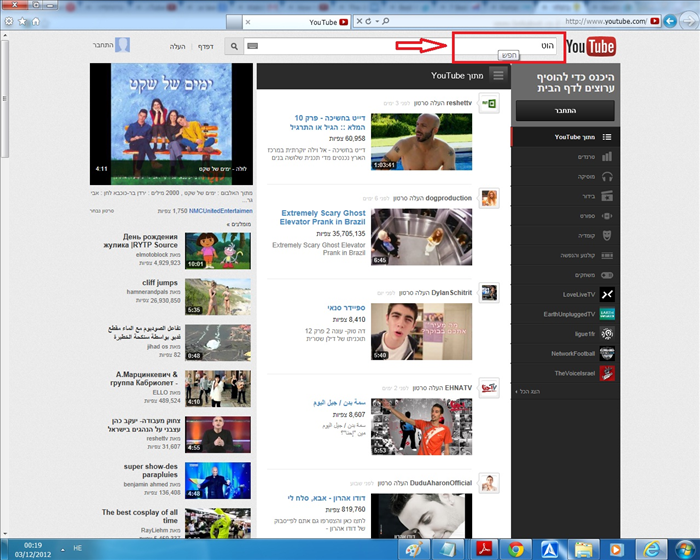Select the gaming category with controller icon

click(565, 275)
